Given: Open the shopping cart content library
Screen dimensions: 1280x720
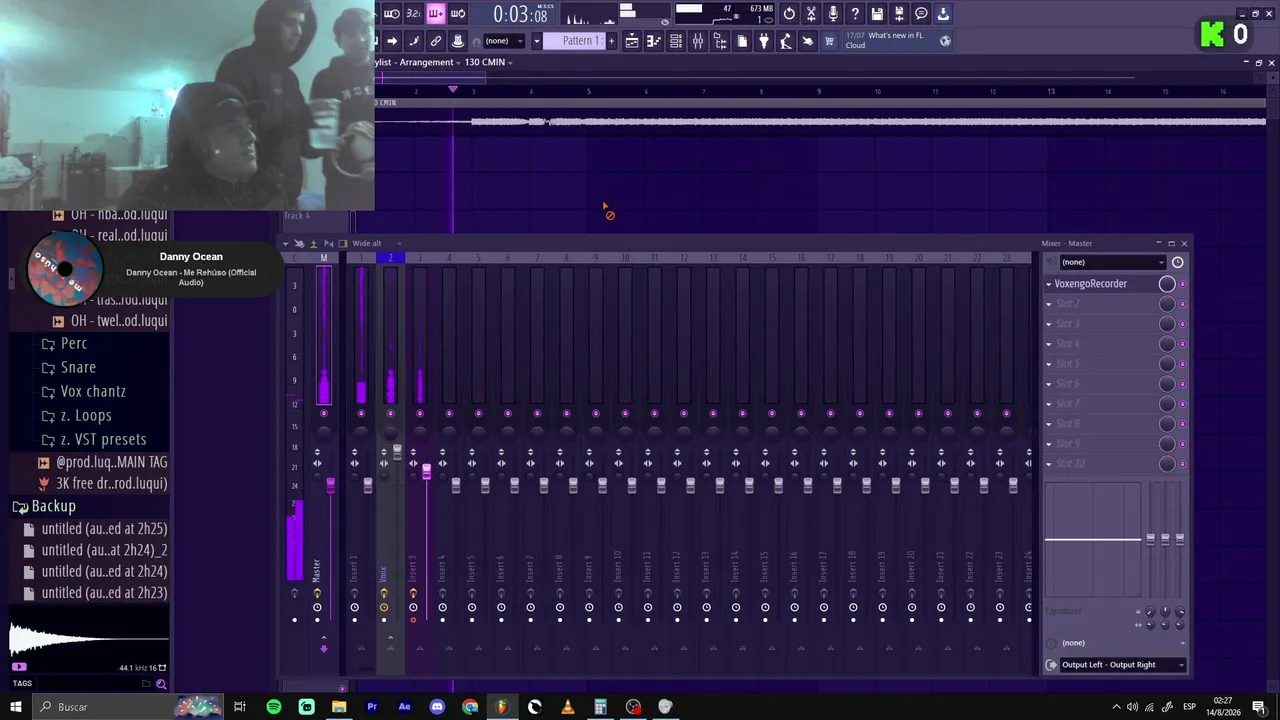Looking at the screenshot, I should click(x=829, y=41).
